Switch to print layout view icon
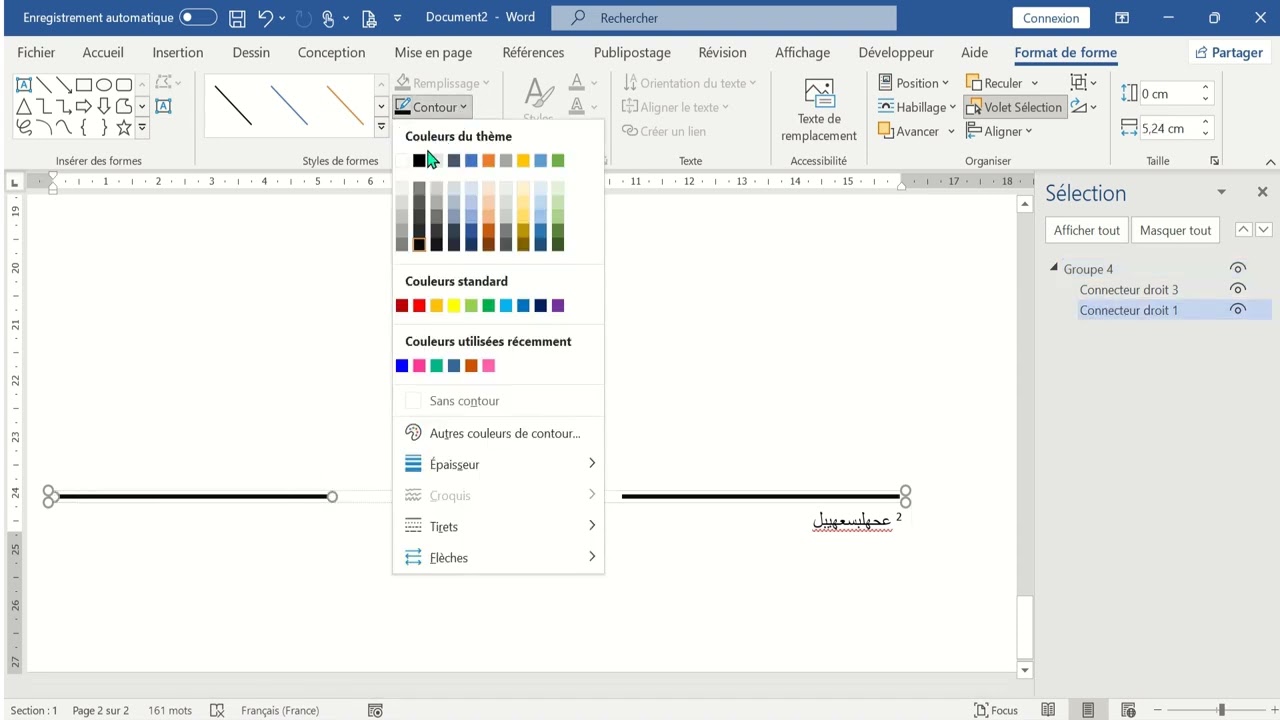Image resolution: width=1280 pixels, height=720 pixels. [1088, 710]
